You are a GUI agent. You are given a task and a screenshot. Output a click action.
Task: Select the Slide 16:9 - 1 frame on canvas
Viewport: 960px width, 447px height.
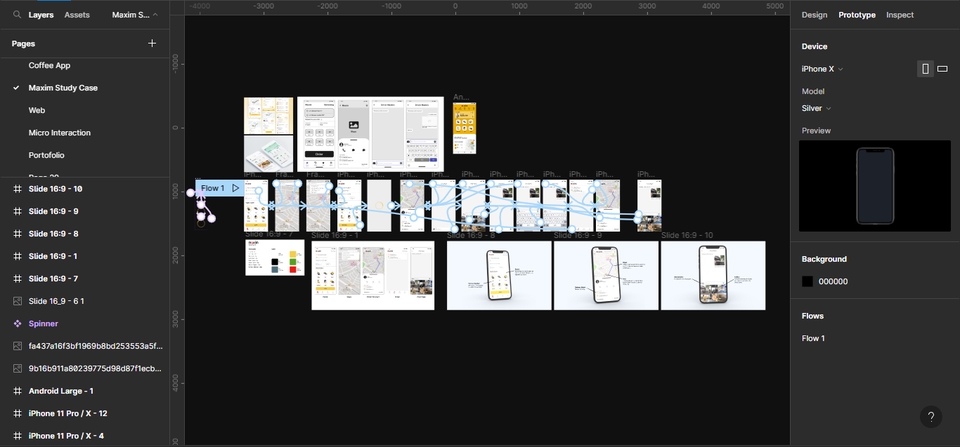coord(373,275)
